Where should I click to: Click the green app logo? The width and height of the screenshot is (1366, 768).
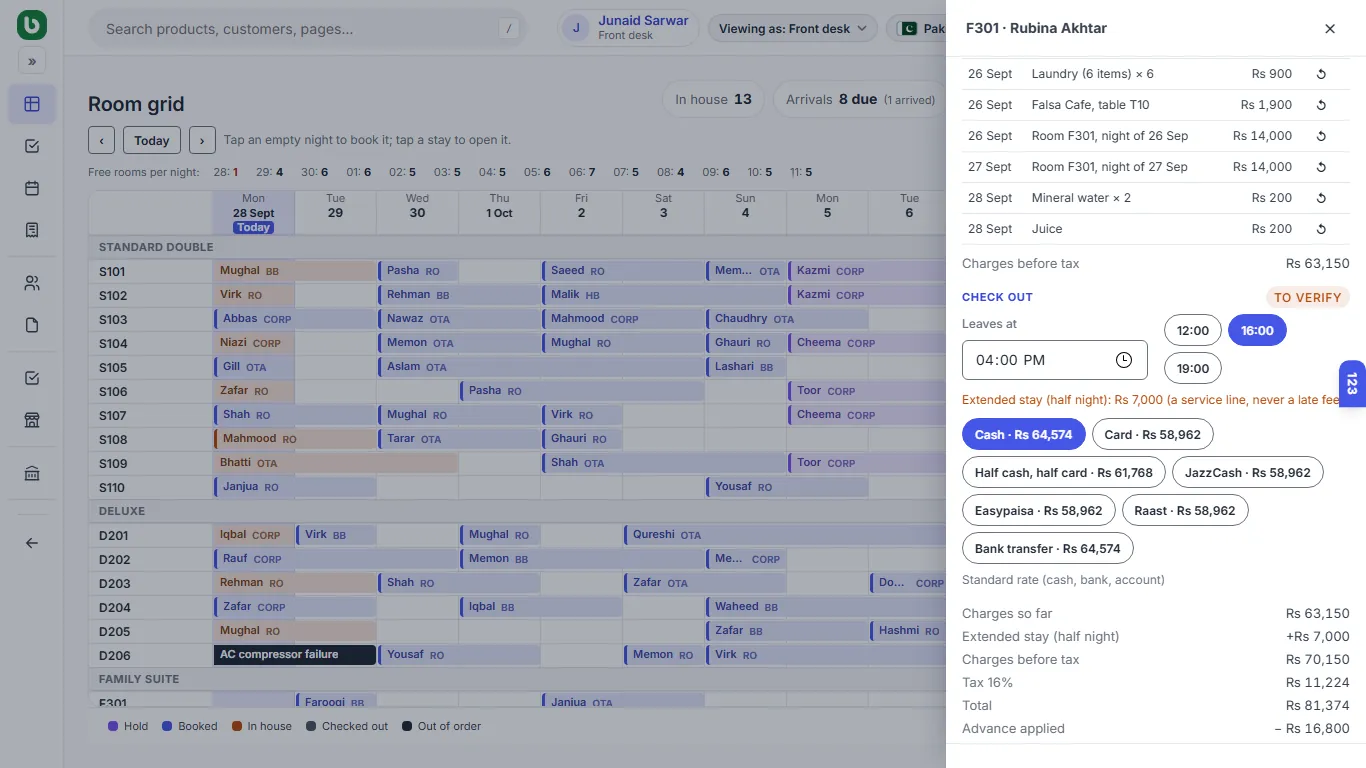[32, 26]
